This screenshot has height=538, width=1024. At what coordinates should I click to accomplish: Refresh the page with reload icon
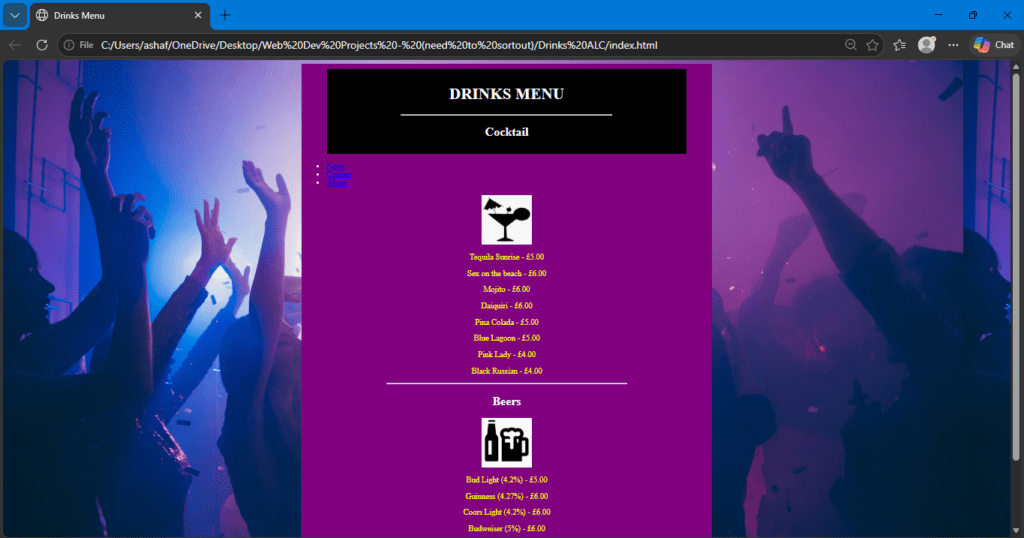coord(42,45)
